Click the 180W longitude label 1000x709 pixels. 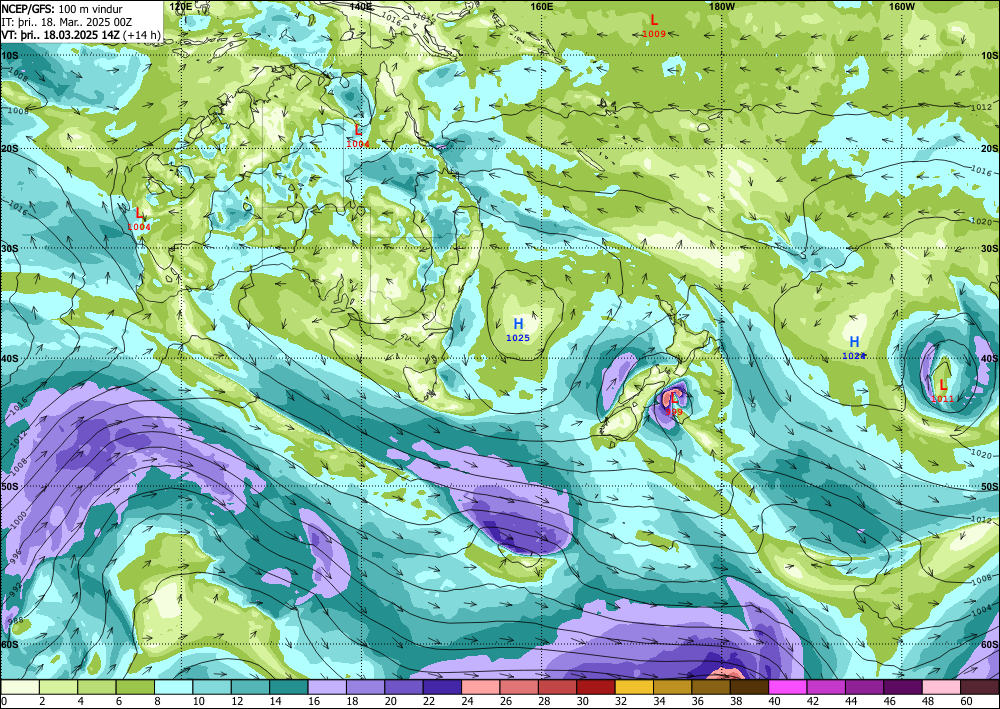point(722,6)
